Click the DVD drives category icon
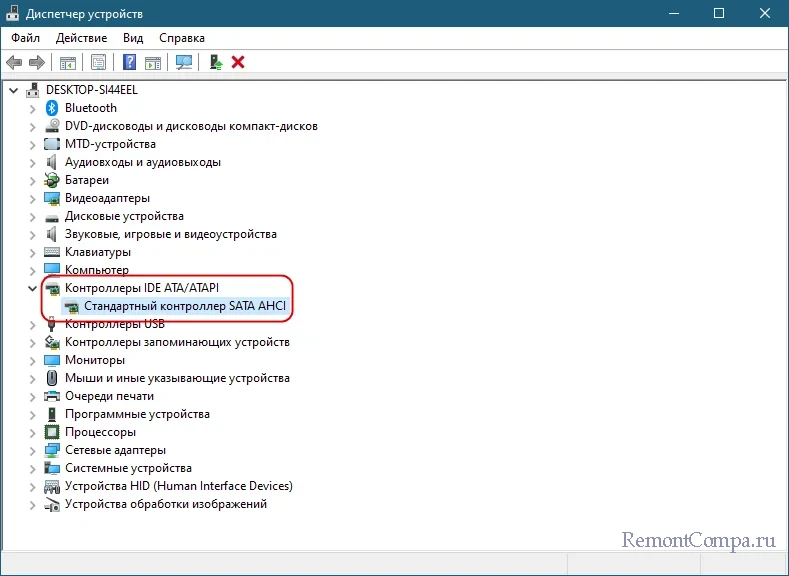The width and height of the screenshot is (789, 576). pos(52,126)
